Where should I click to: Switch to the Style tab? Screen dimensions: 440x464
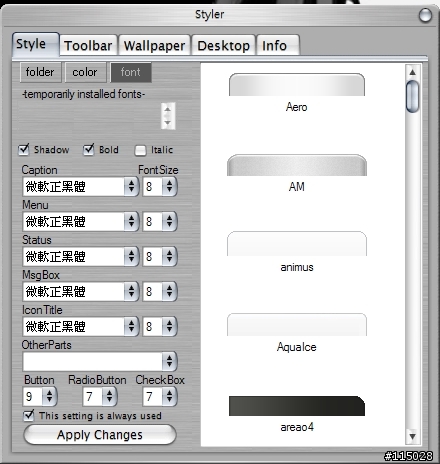point(36,44)
